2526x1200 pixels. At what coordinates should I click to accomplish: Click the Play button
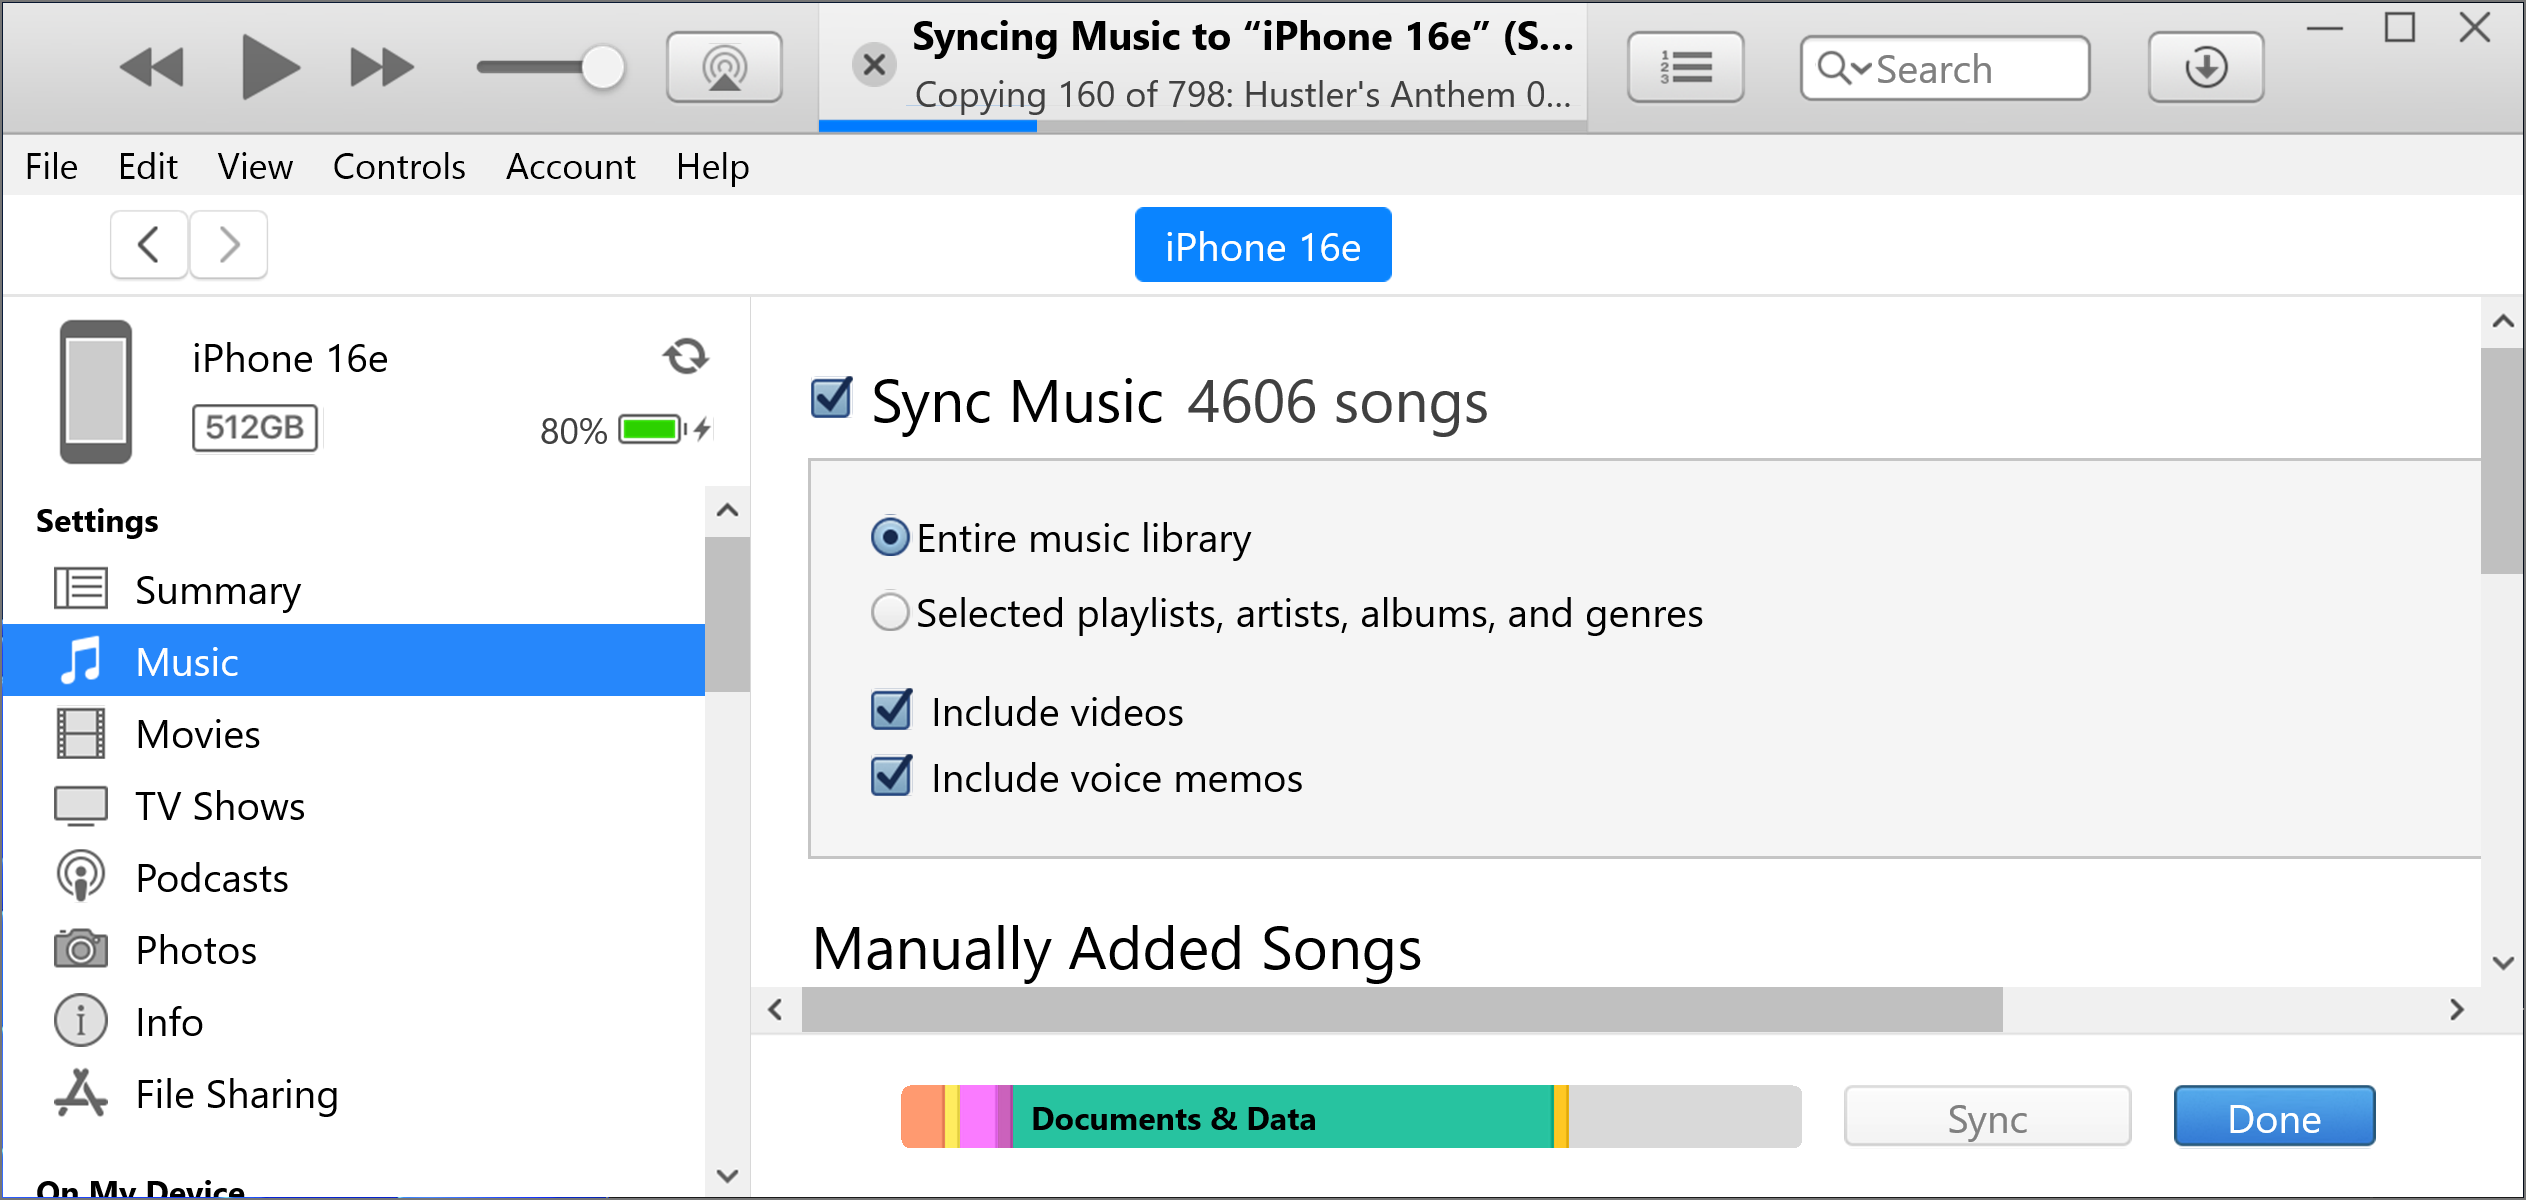270,67
